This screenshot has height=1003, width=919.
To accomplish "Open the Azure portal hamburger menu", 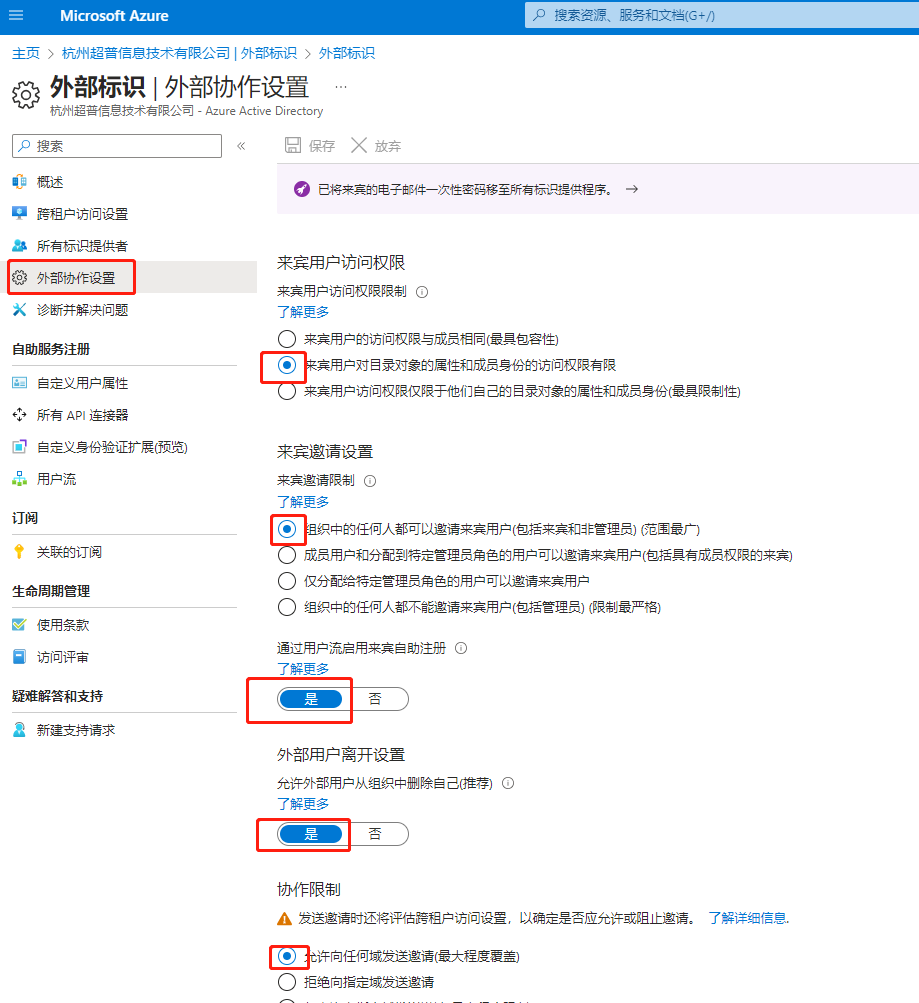I will click(16, 16).
